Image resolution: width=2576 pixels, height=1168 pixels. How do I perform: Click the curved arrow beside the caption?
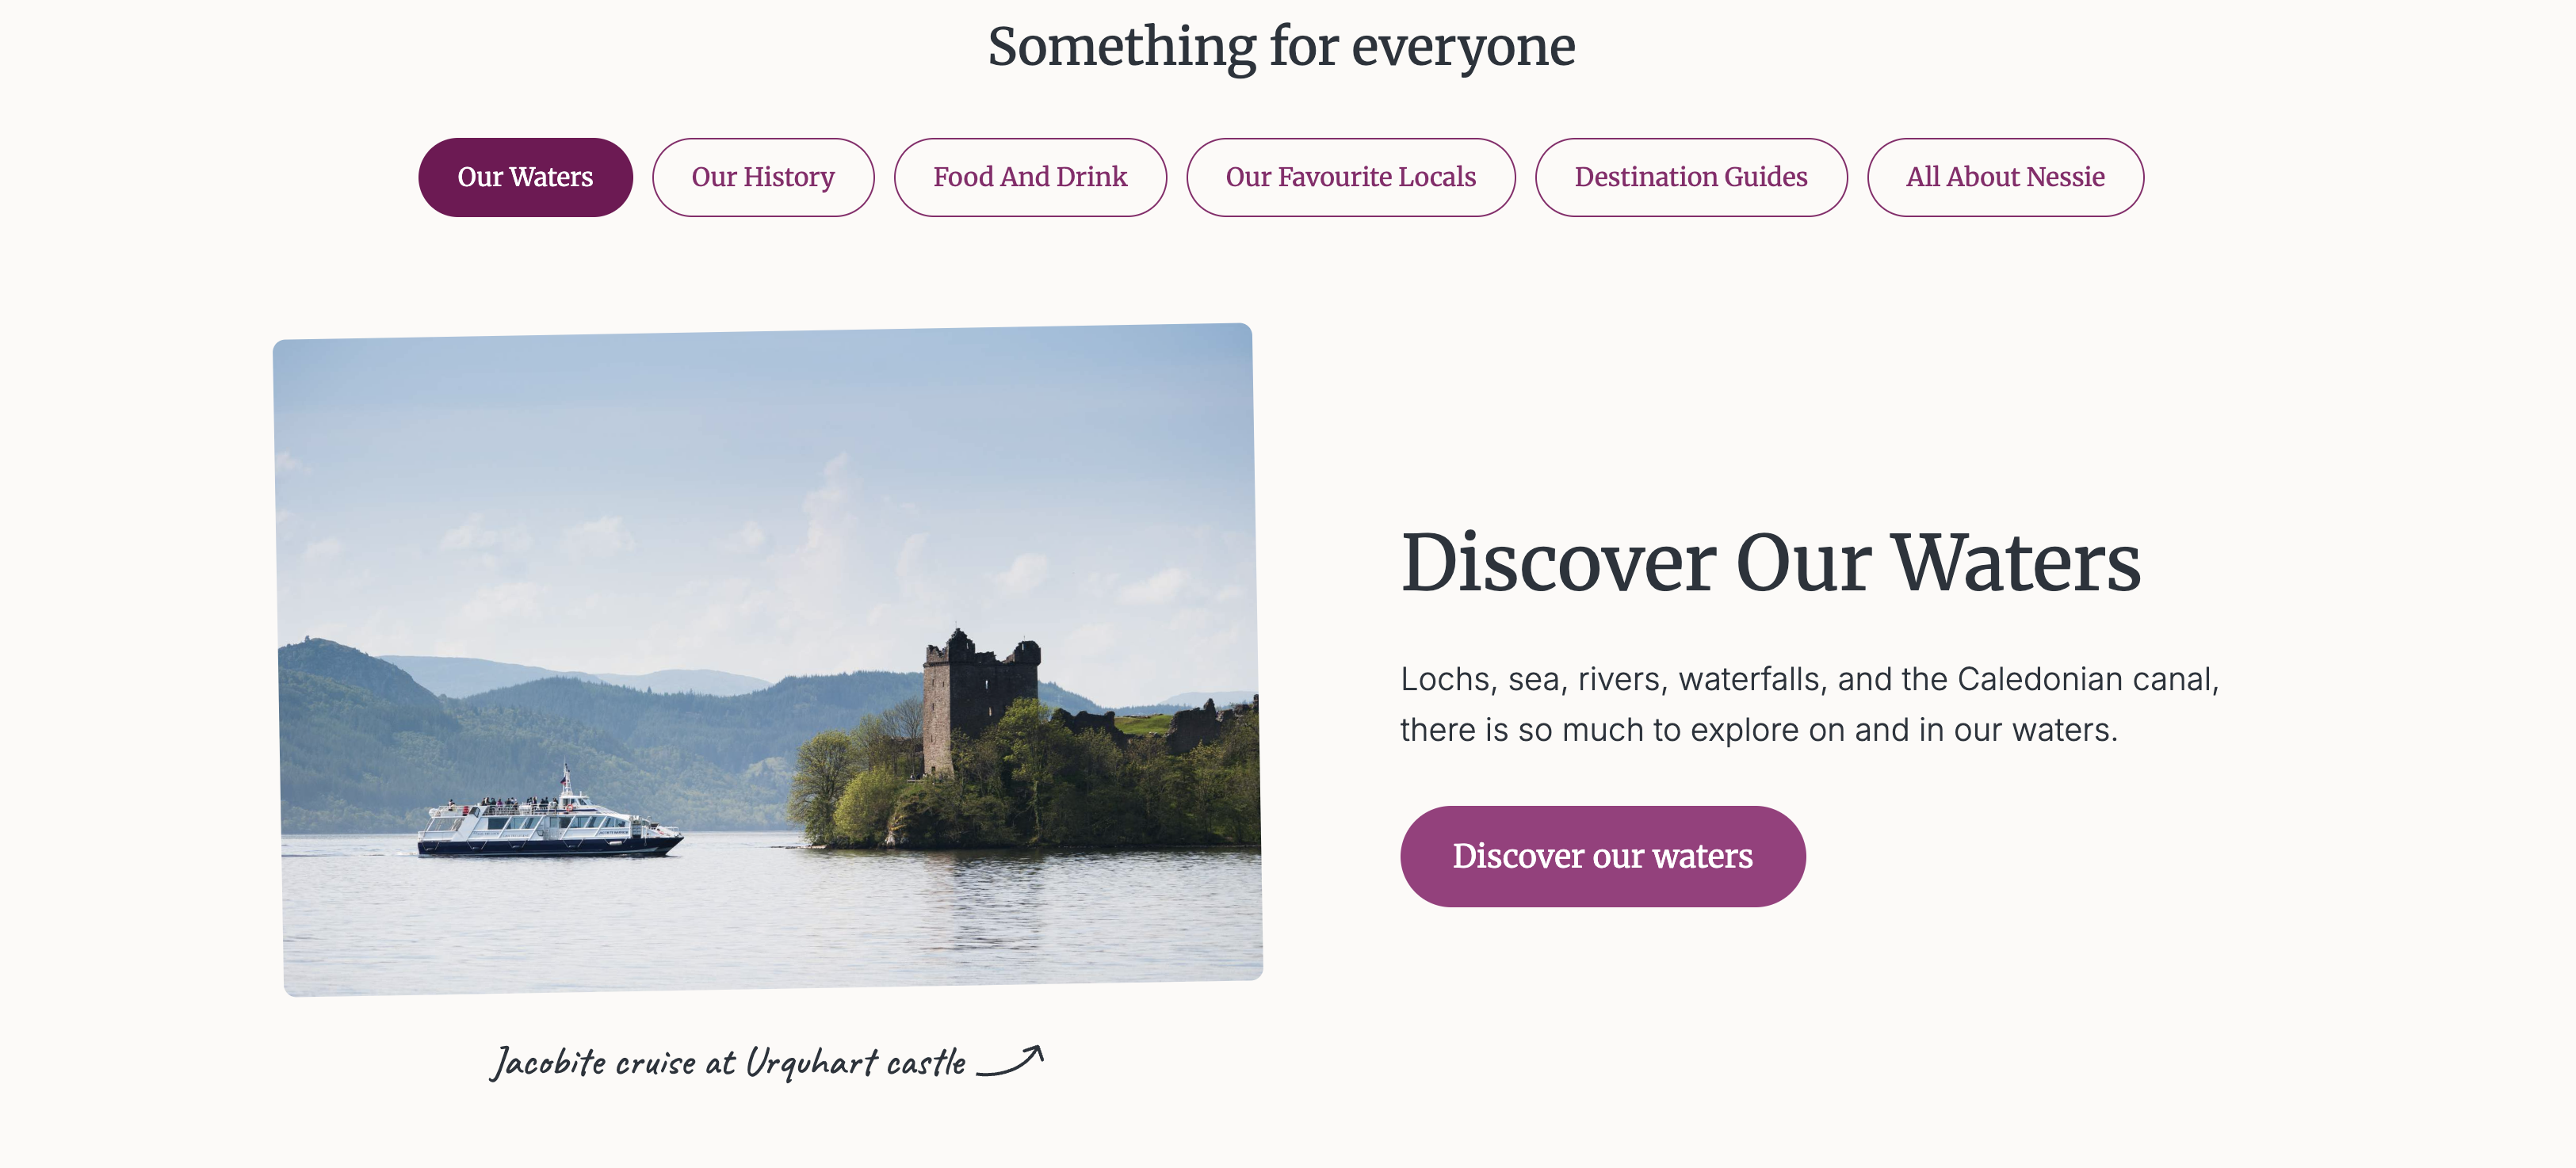point(1010,1060)
